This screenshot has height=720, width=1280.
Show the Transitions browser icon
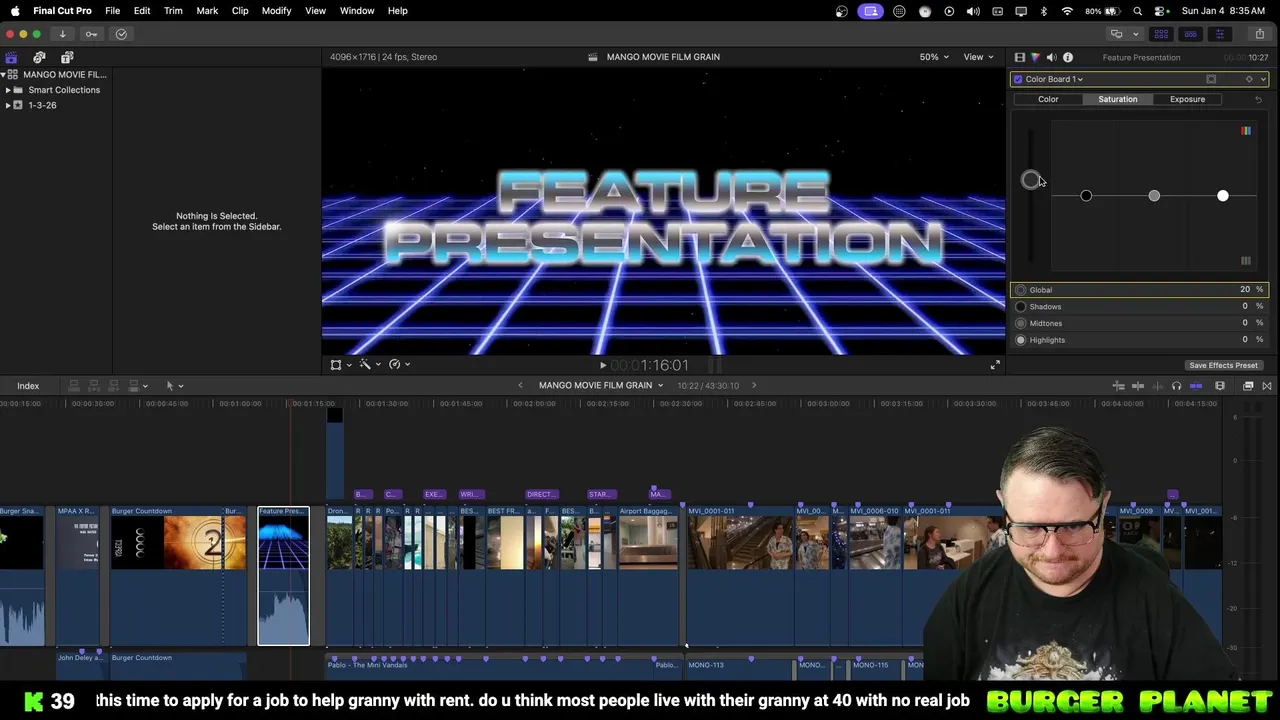(x=1267, y=386)
